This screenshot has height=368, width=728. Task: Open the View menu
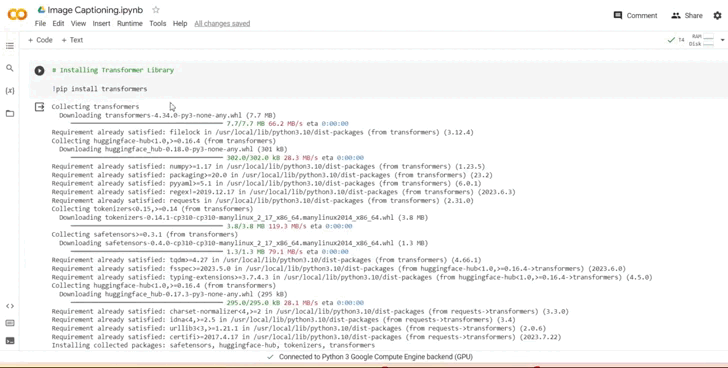coord(78,24)
